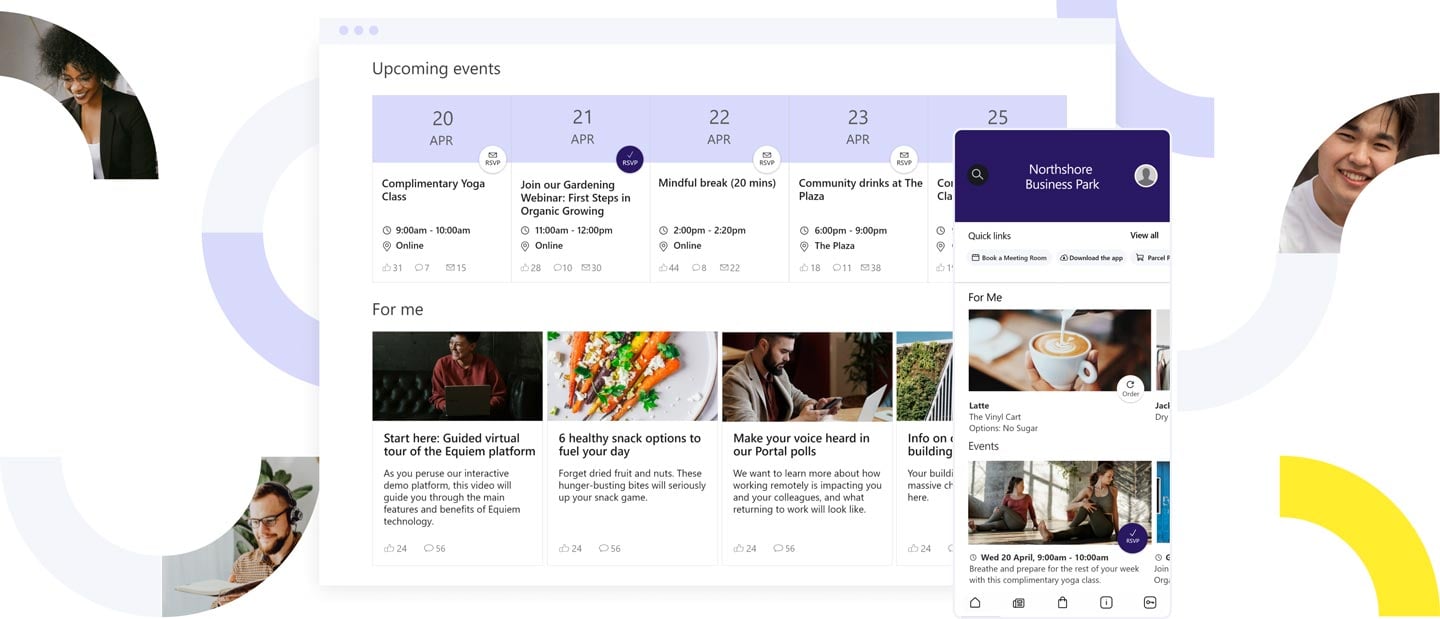The width and height of the screenshot is (1440, 619).
Task: Open the key access tab in bottom navigation
Action: [1149, 602]
